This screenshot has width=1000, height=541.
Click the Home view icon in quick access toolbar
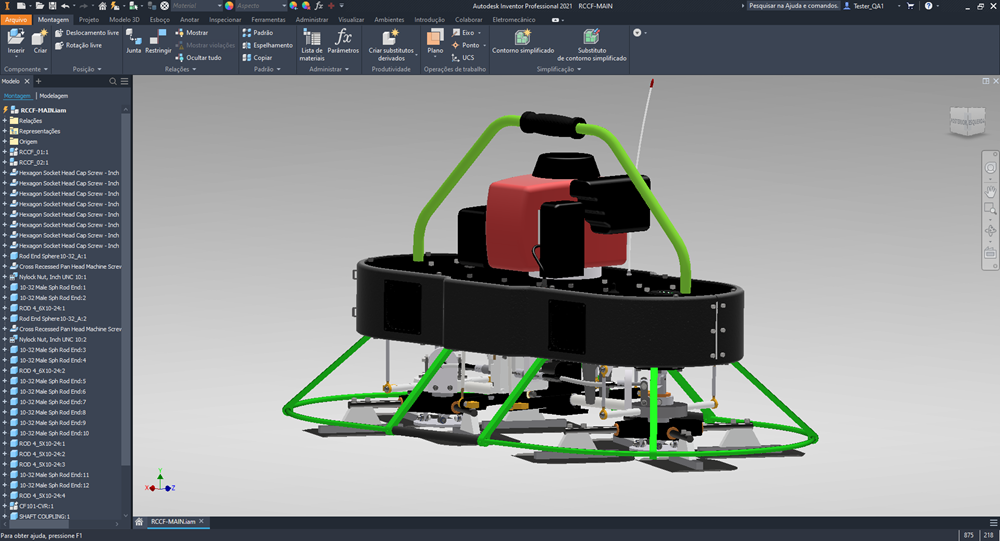click(x=102, y=6)
